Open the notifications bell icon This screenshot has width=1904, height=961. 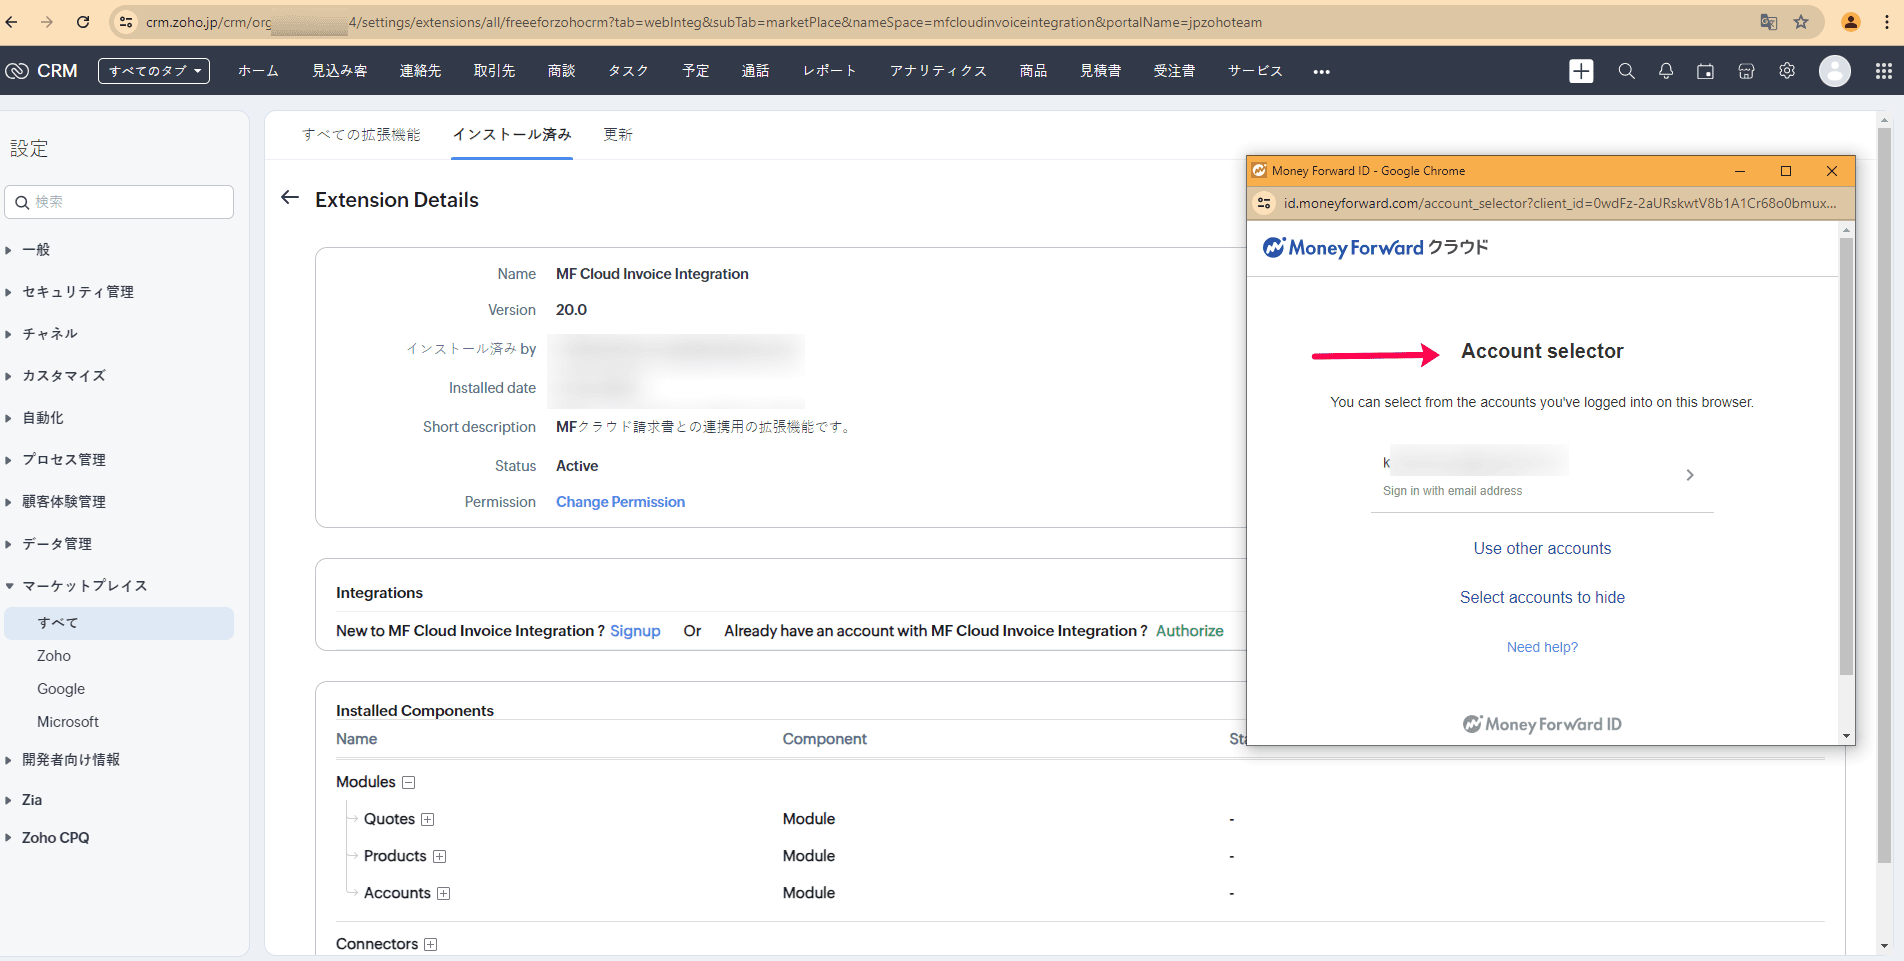[x=1666, y=71]
